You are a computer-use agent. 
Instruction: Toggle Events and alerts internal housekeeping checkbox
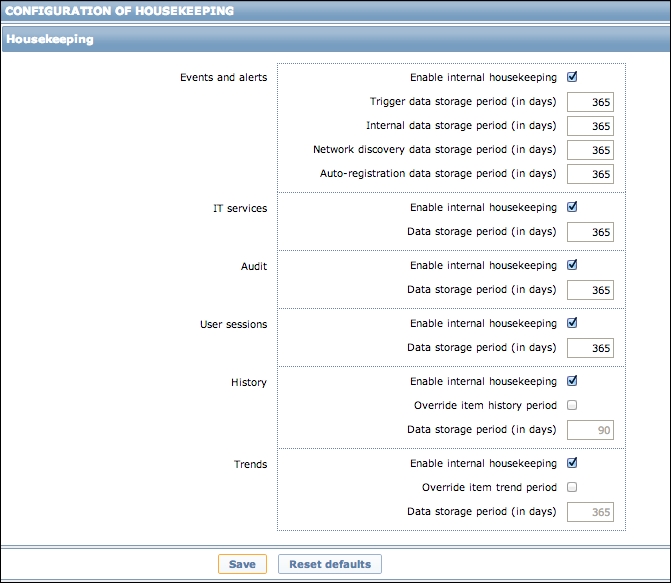point(572,77)
